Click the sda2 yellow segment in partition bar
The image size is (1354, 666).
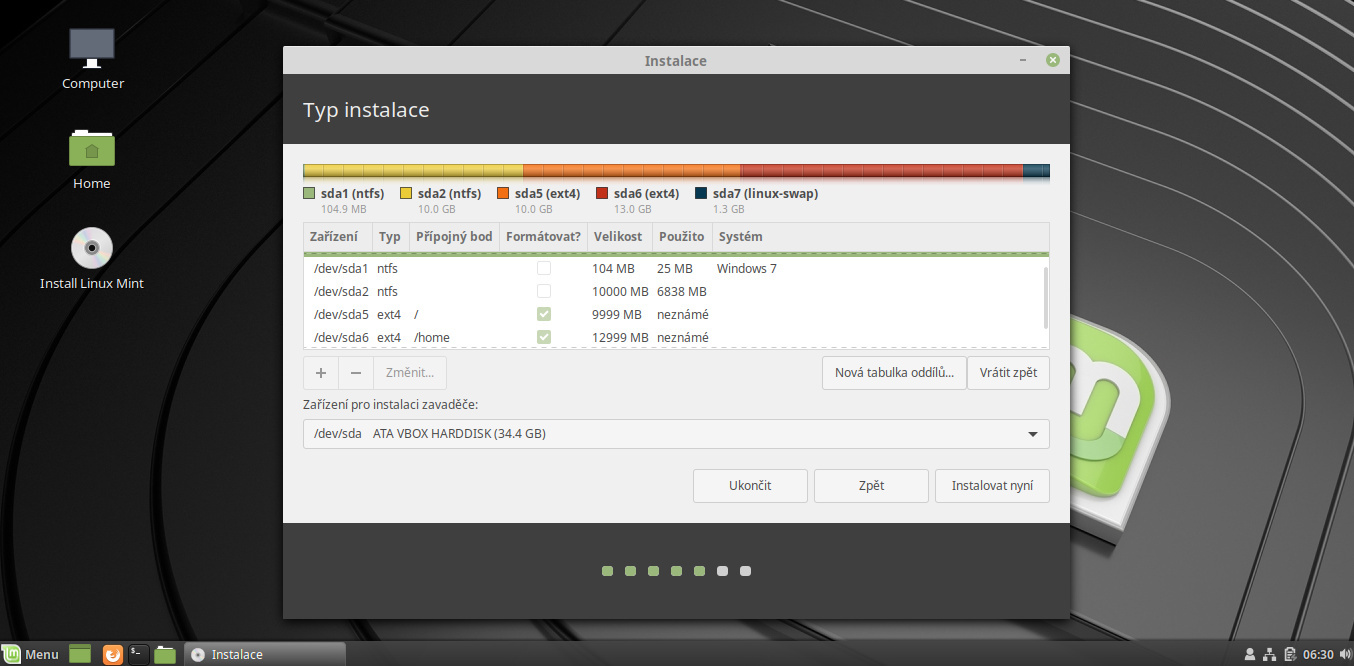point(414,171)
